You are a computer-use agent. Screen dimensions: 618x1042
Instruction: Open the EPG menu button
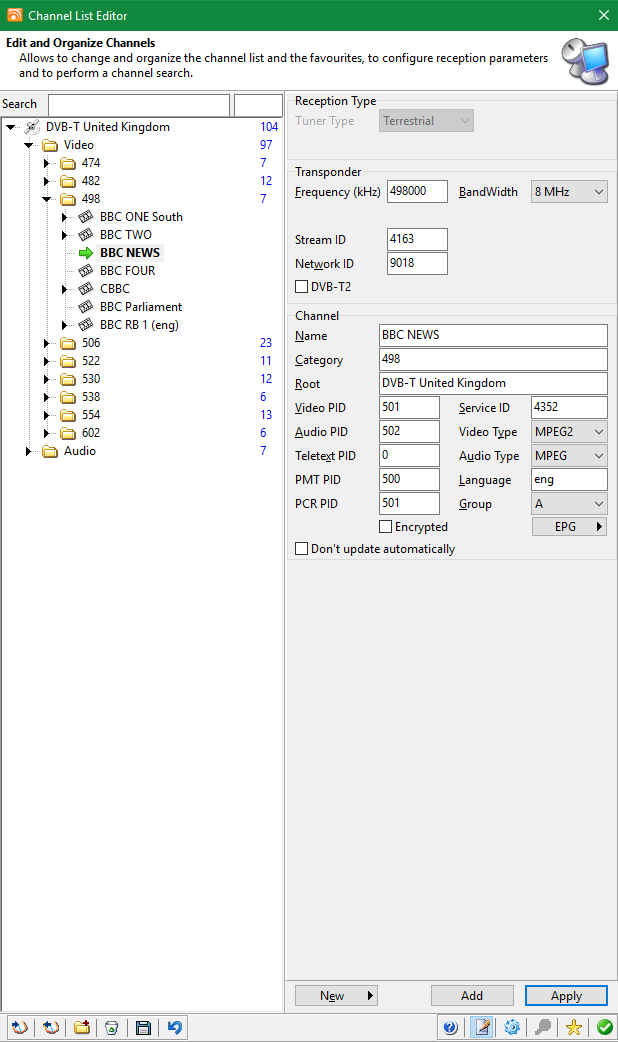click(x=569, y=527)
